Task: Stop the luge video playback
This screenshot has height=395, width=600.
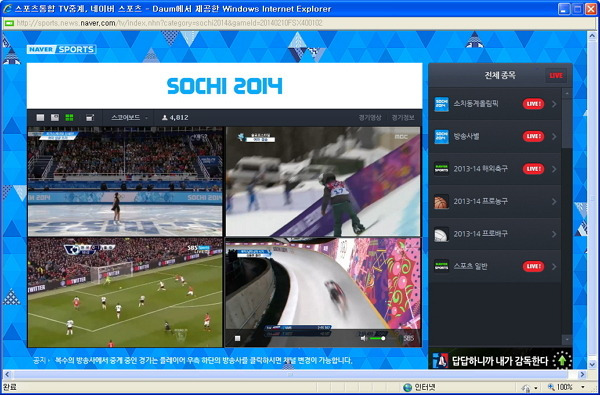Action: 237,338
